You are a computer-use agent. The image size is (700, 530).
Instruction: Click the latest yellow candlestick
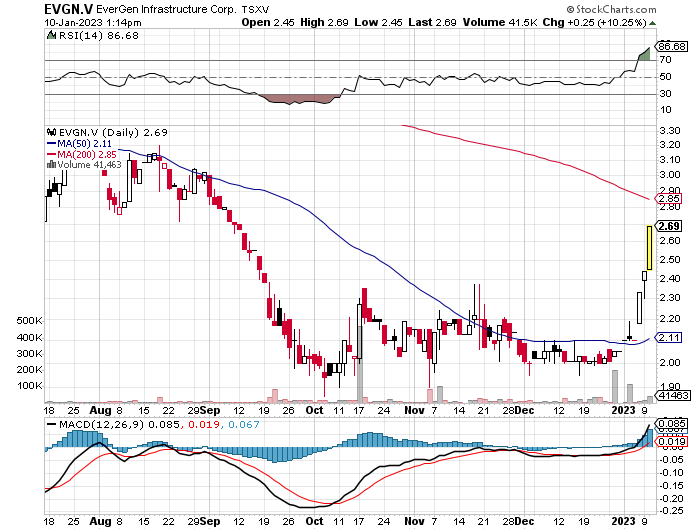coord(649,248)
